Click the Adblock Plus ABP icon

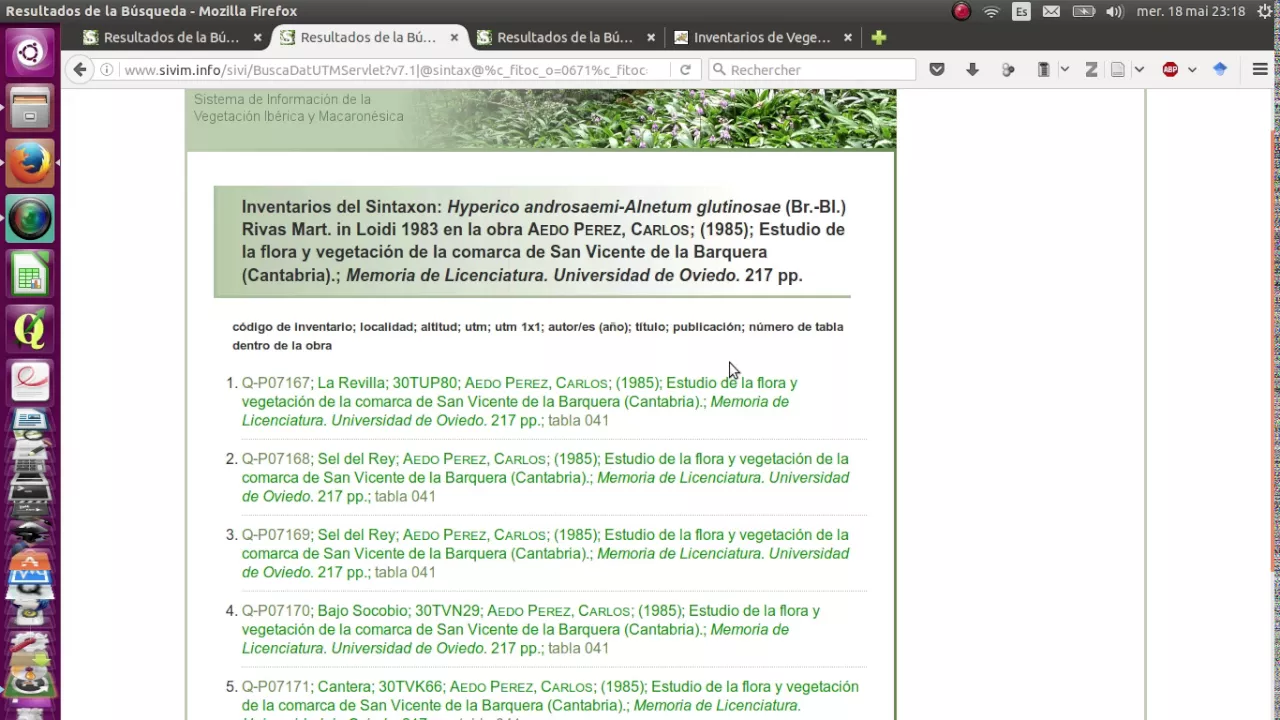(1170, 69)
